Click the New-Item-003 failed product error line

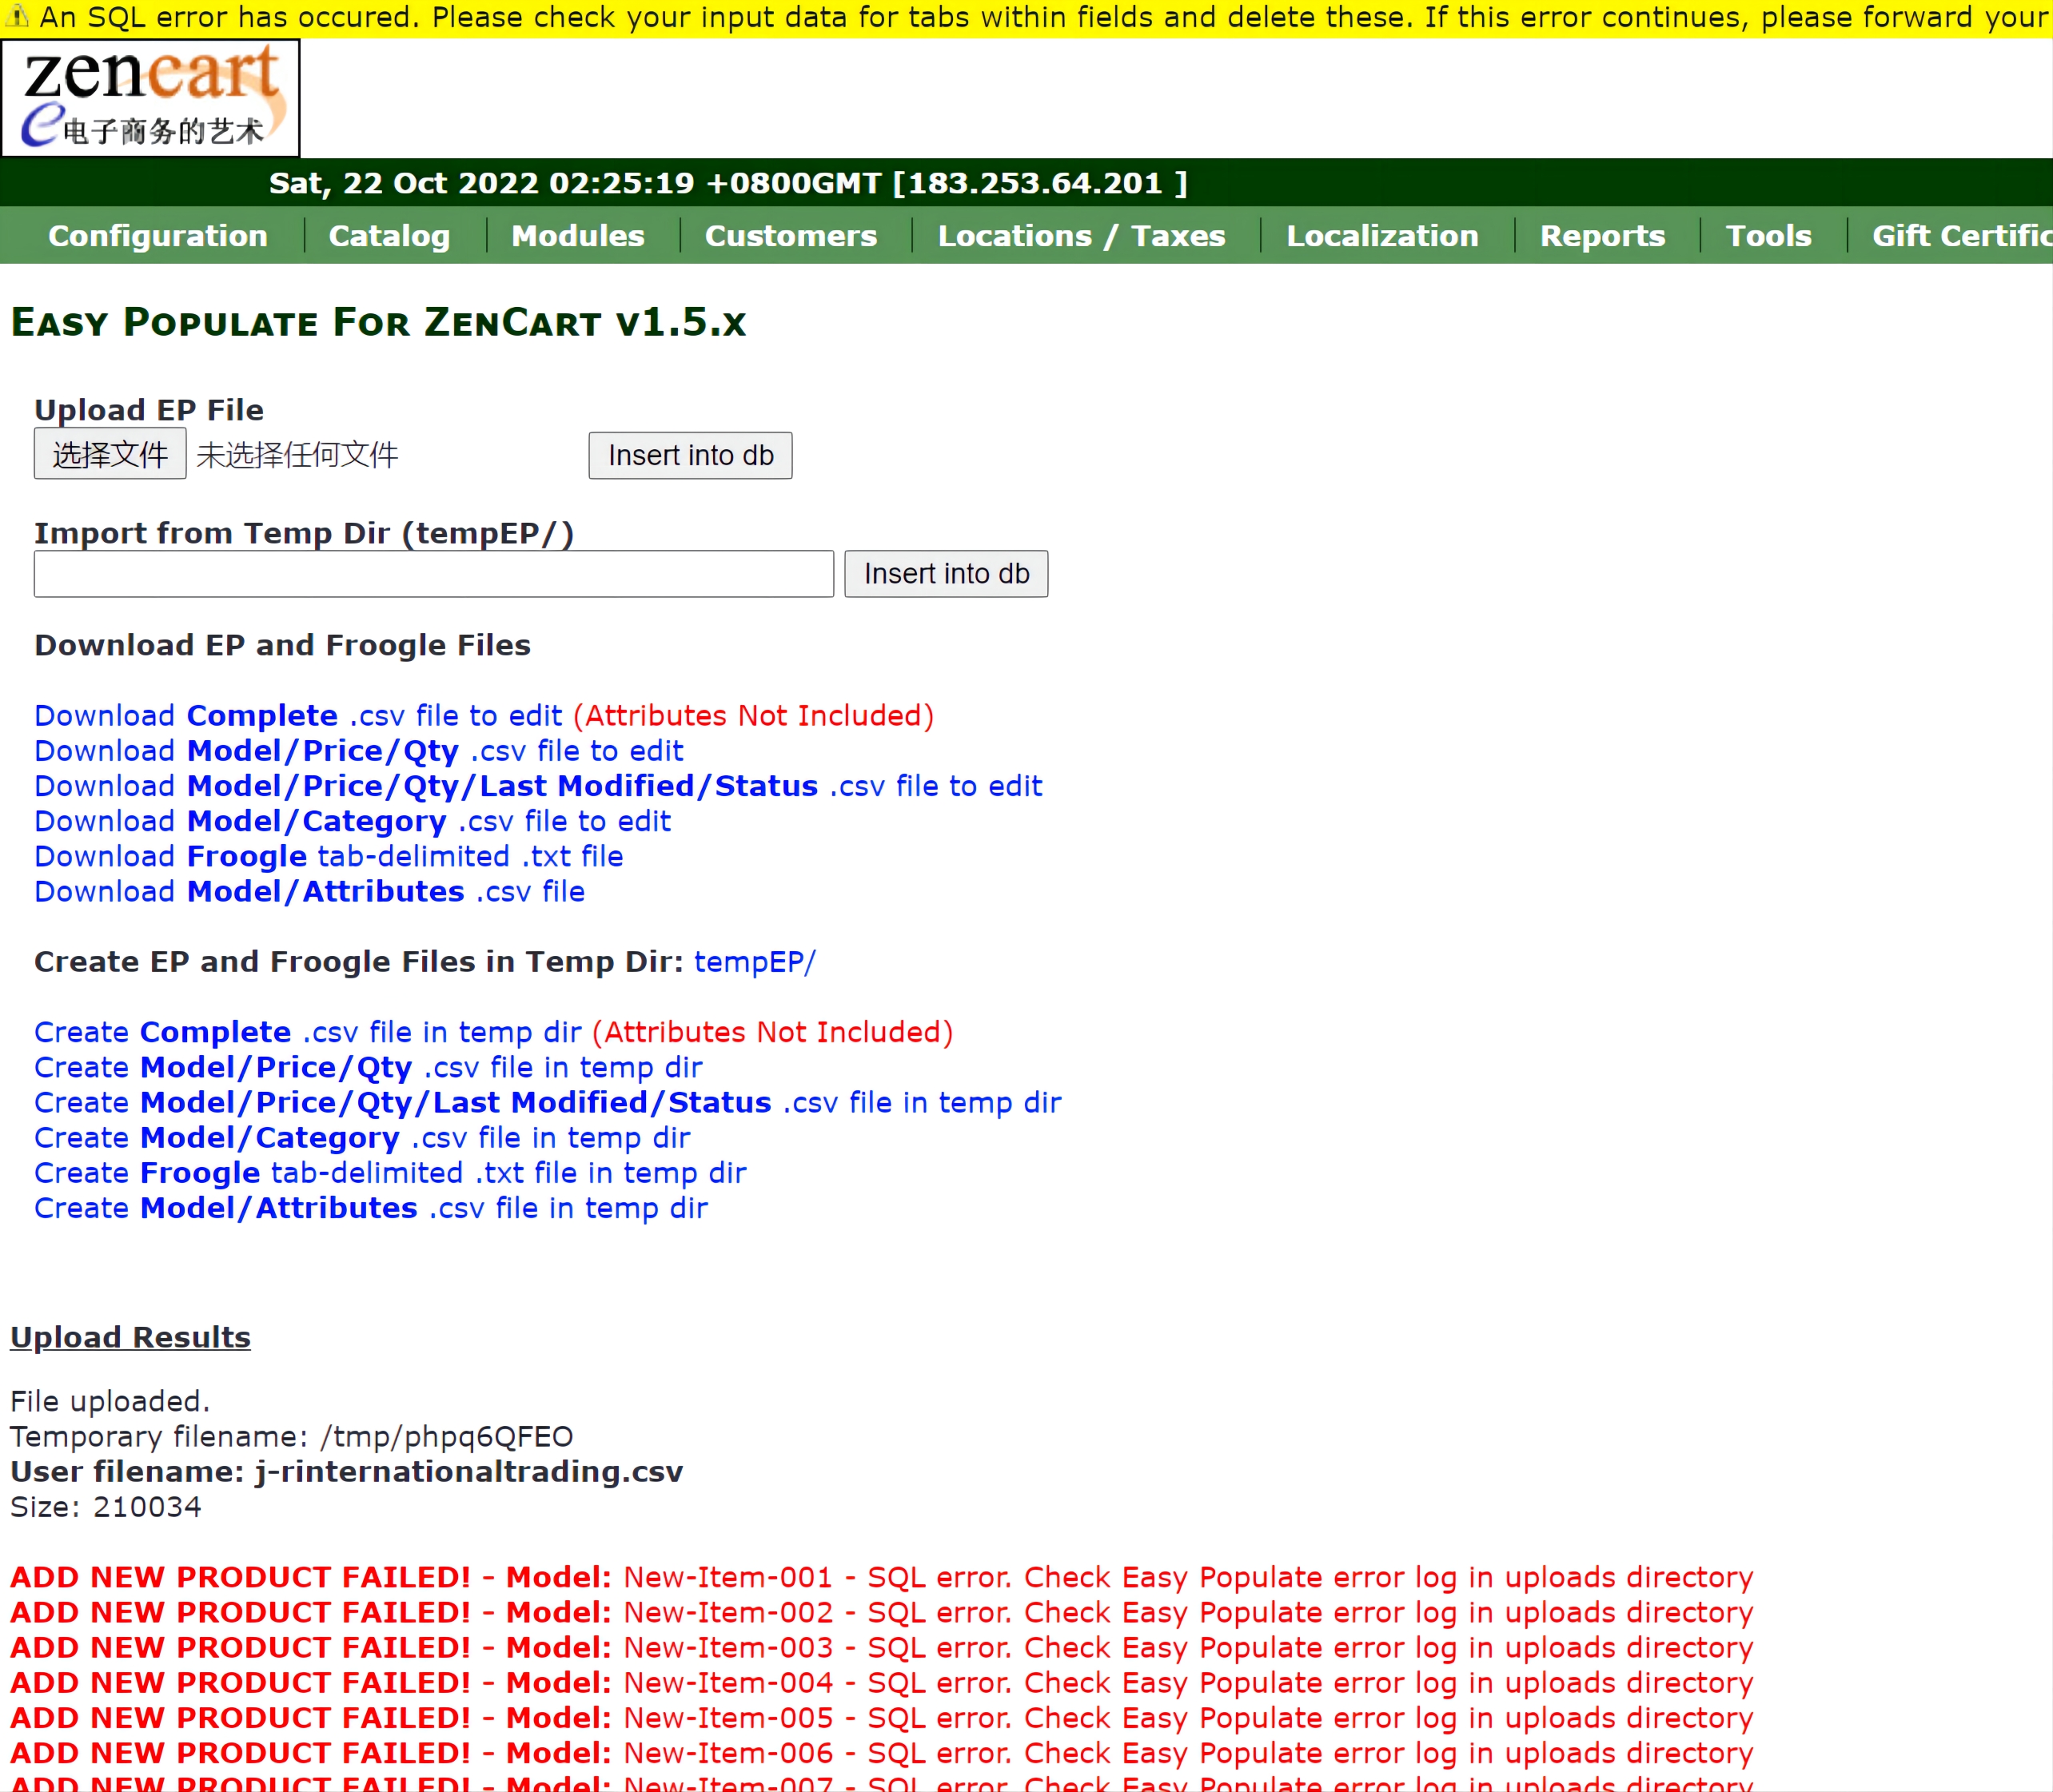point(882,1648)
